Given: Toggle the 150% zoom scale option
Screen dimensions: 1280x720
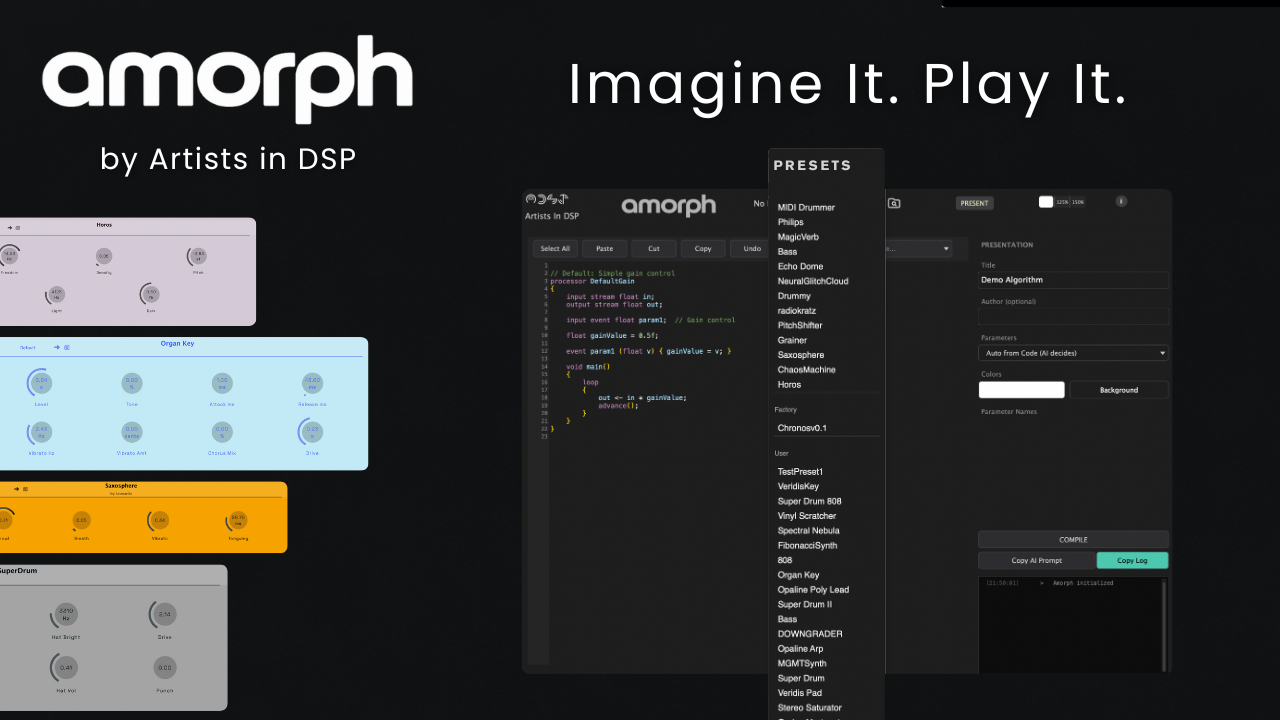Looking at the screenshot, I should click(1078, 202).
